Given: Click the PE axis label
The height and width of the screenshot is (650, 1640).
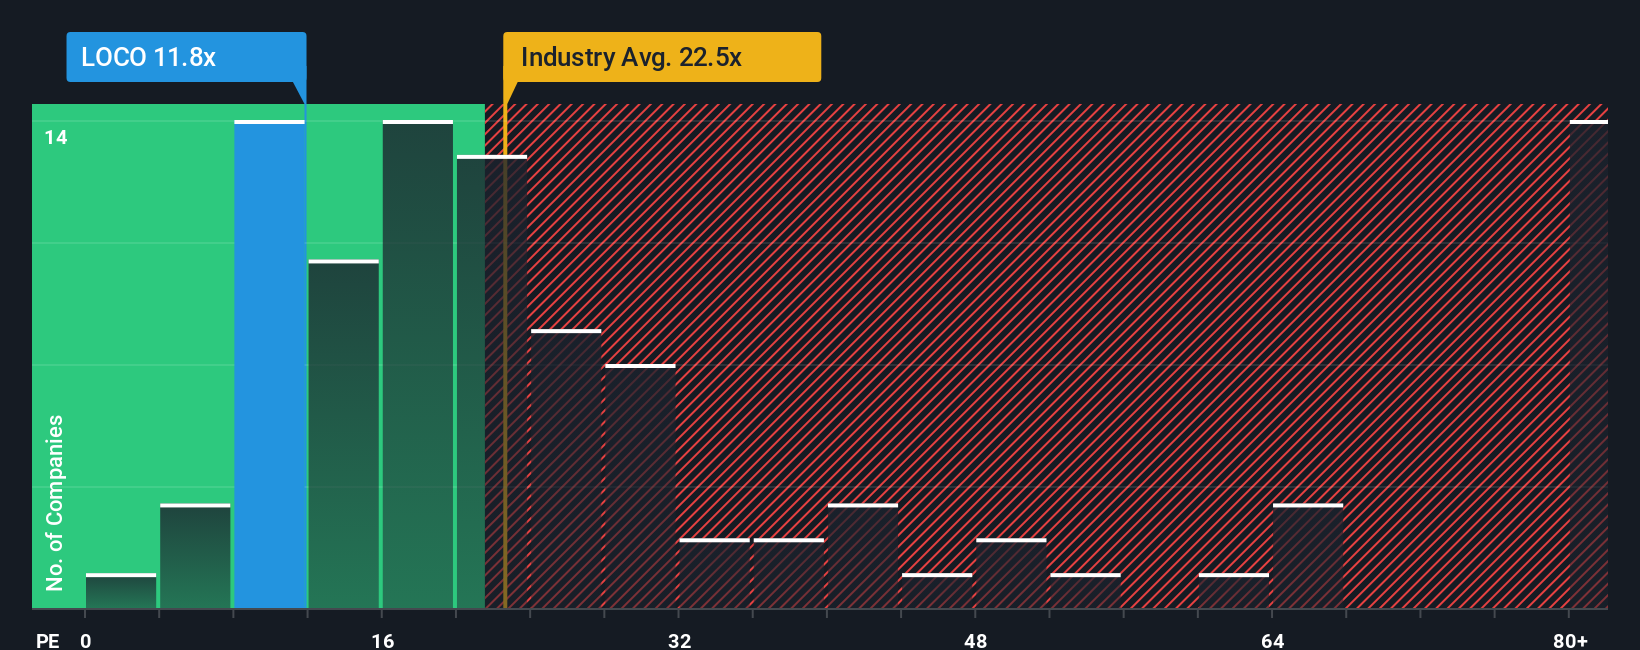Looking at the screenshot, I should 47,640.
